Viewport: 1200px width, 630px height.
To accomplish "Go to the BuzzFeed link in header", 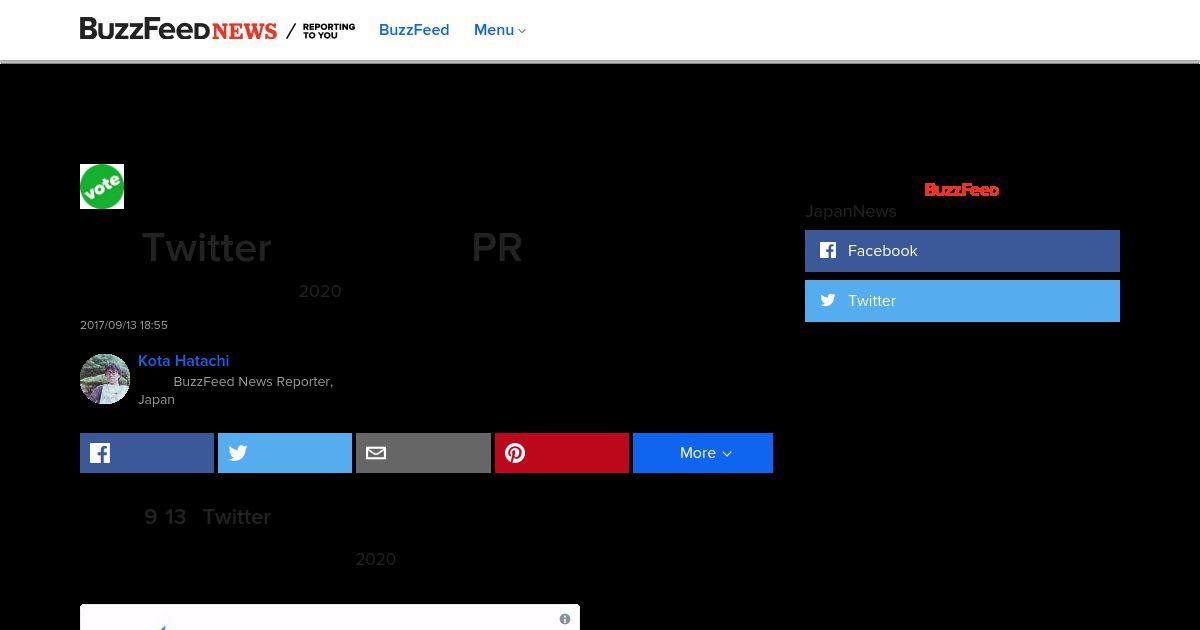I will click(414, 30).
